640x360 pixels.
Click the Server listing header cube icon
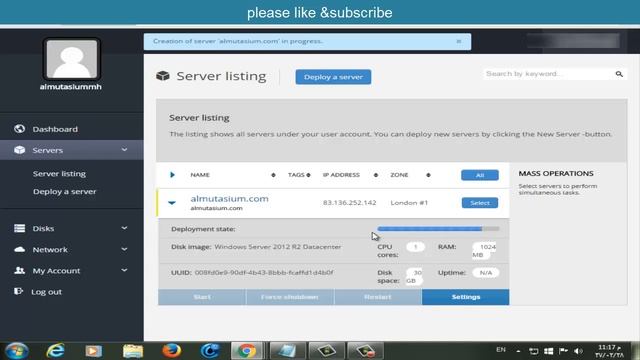coord(163,76)
